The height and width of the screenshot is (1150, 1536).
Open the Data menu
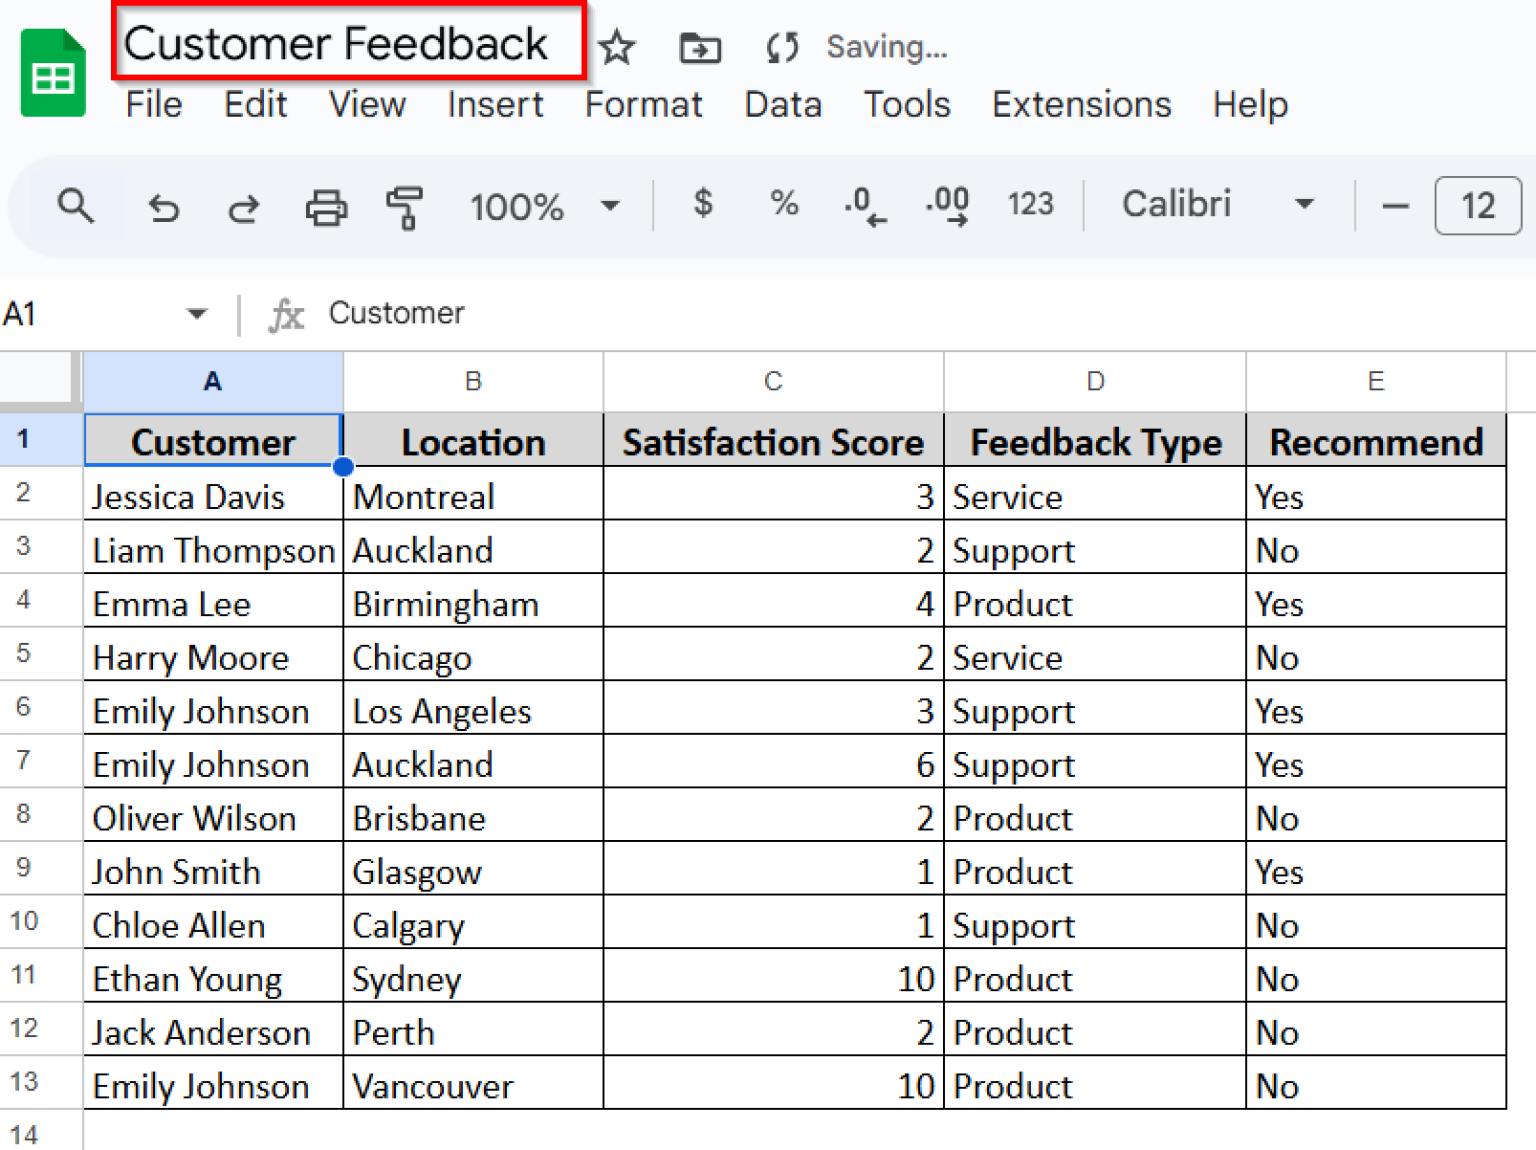click(x=783, y=104)
